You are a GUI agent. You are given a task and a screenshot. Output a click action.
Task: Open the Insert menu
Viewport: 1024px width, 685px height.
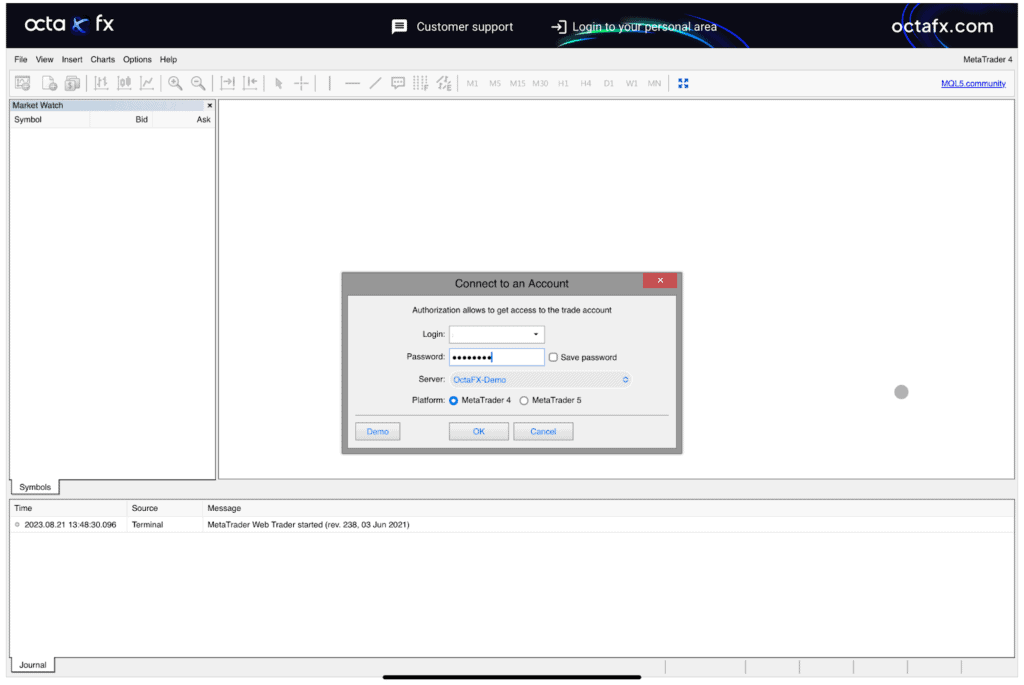pyautogui.click(x=72, y=59)
